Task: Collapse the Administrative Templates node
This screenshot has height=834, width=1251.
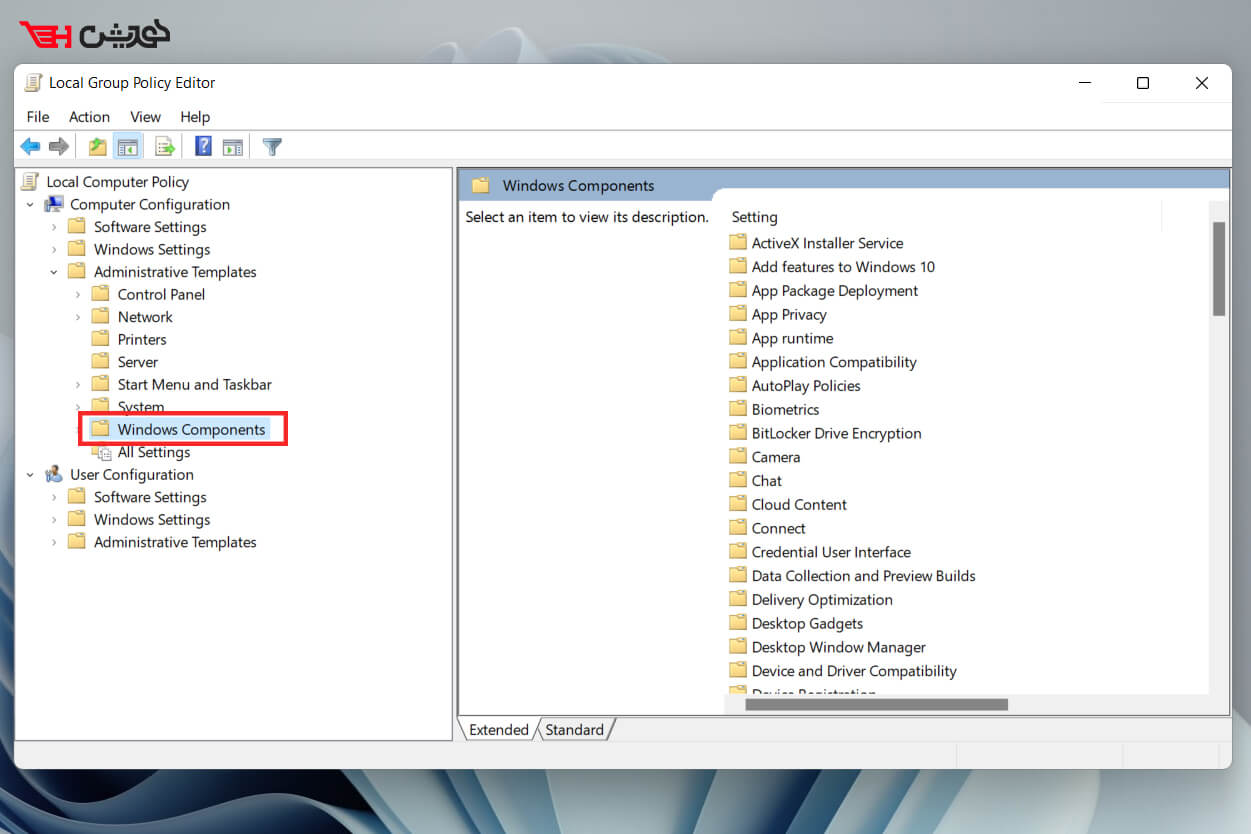Action: pos(54,271)
